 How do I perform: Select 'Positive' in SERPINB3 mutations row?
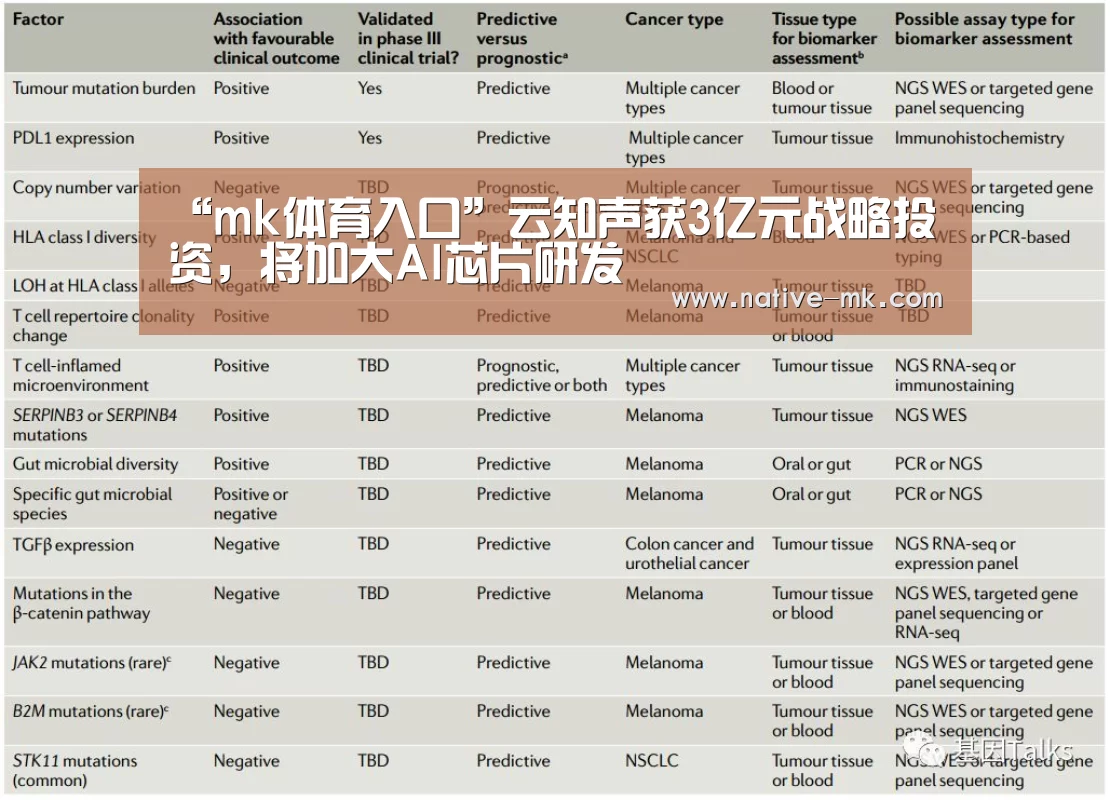241,416
